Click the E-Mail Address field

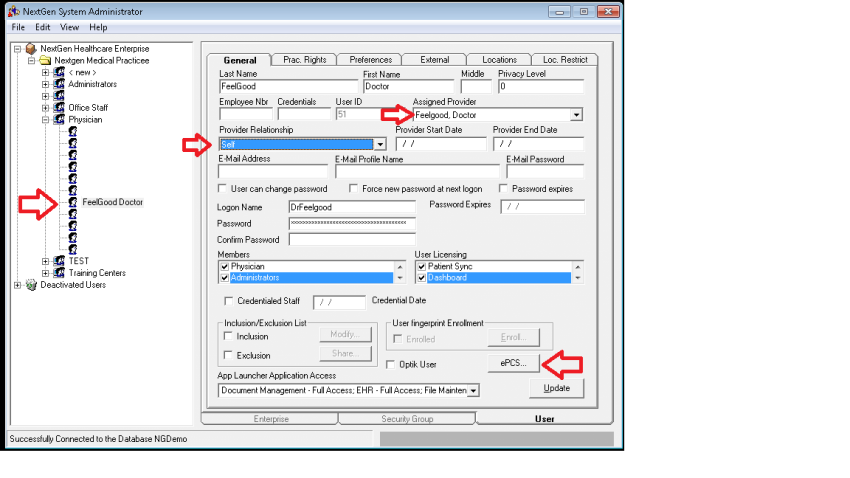click(x=273, y=172)
